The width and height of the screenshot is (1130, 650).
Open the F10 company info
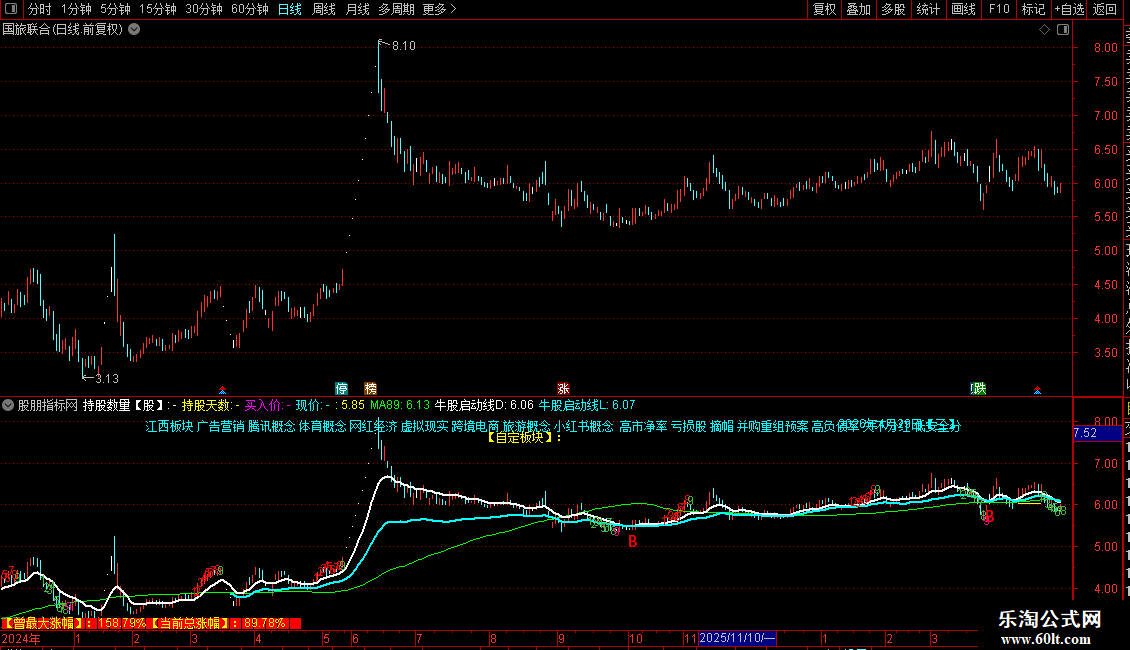coord(999,9)
